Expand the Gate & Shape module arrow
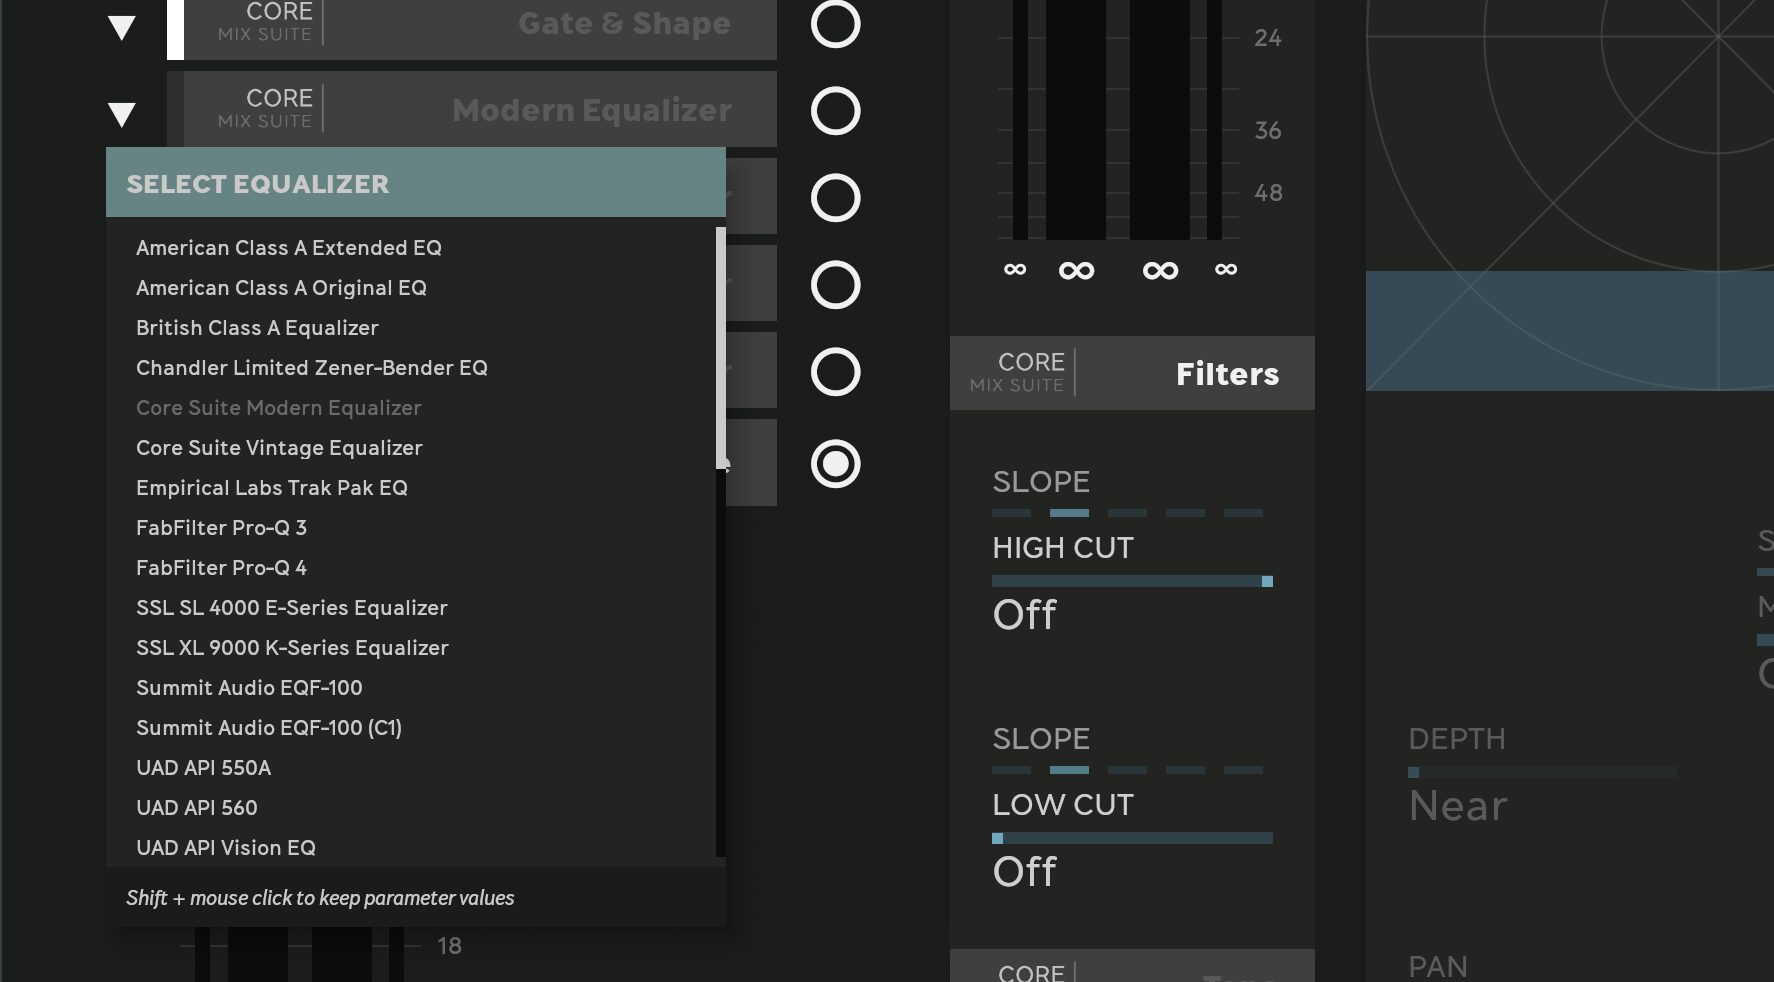Image resolution: width=1774 pixels, height=982 pixels. (122, 28)
